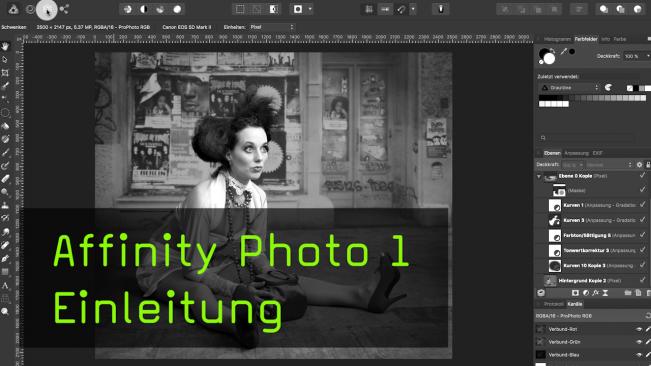This screenshot has height=366, width=651.
Task: Apply Auto Contrast half-circle icon
Action: click(144, 9)
